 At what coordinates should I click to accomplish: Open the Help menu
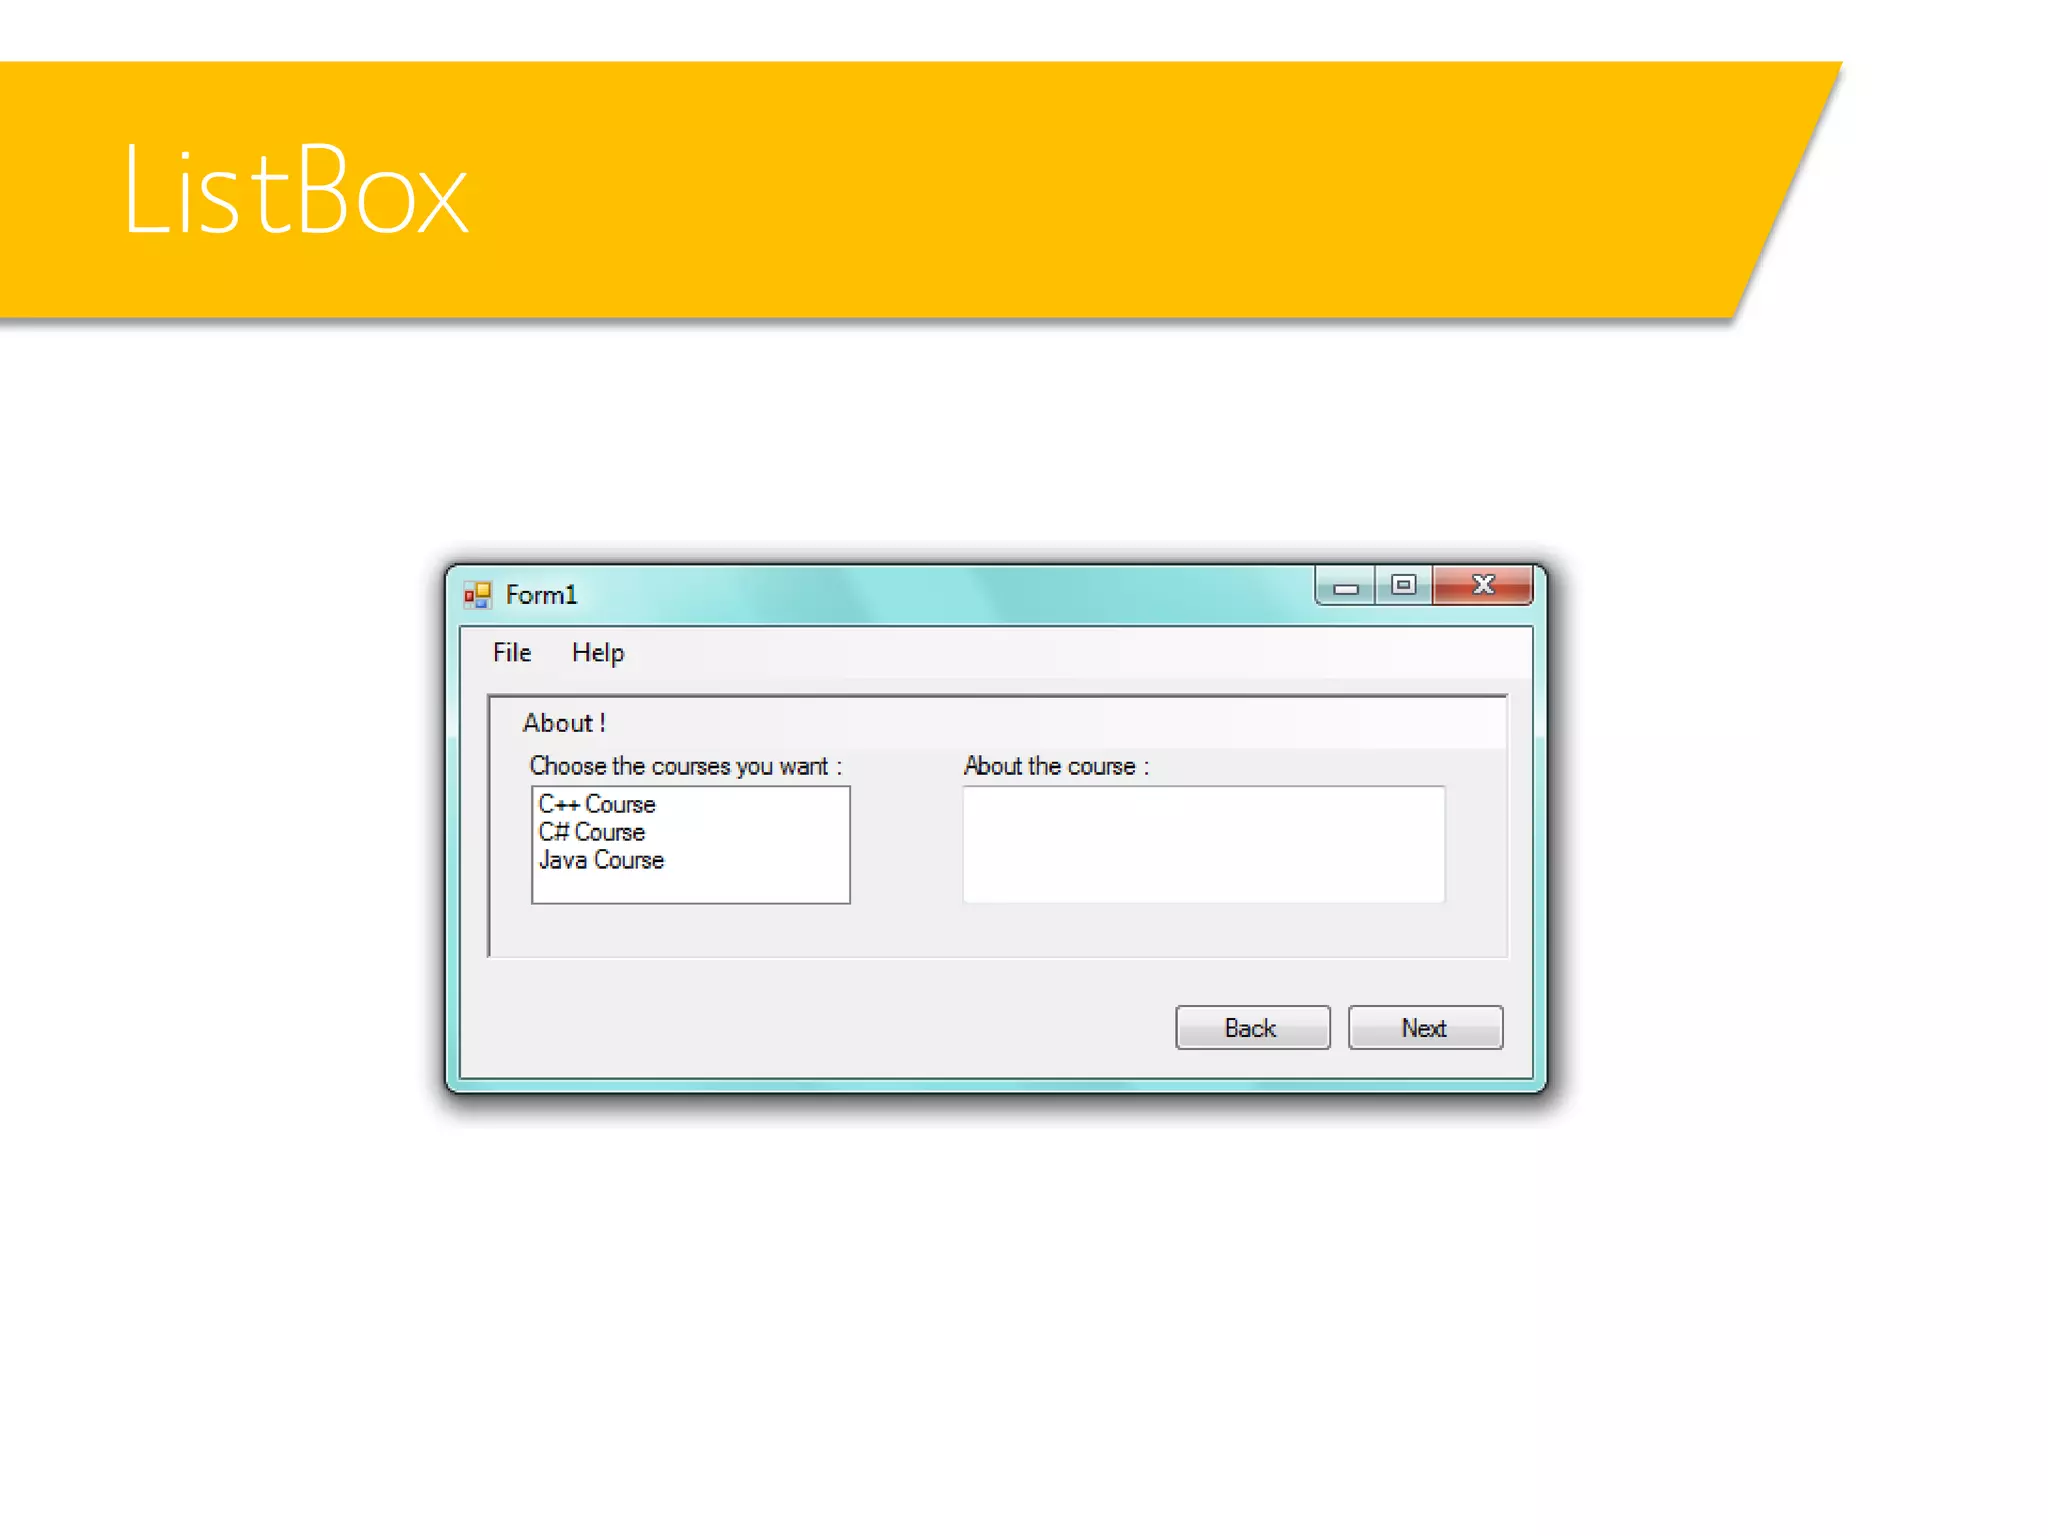coord(598,653)
